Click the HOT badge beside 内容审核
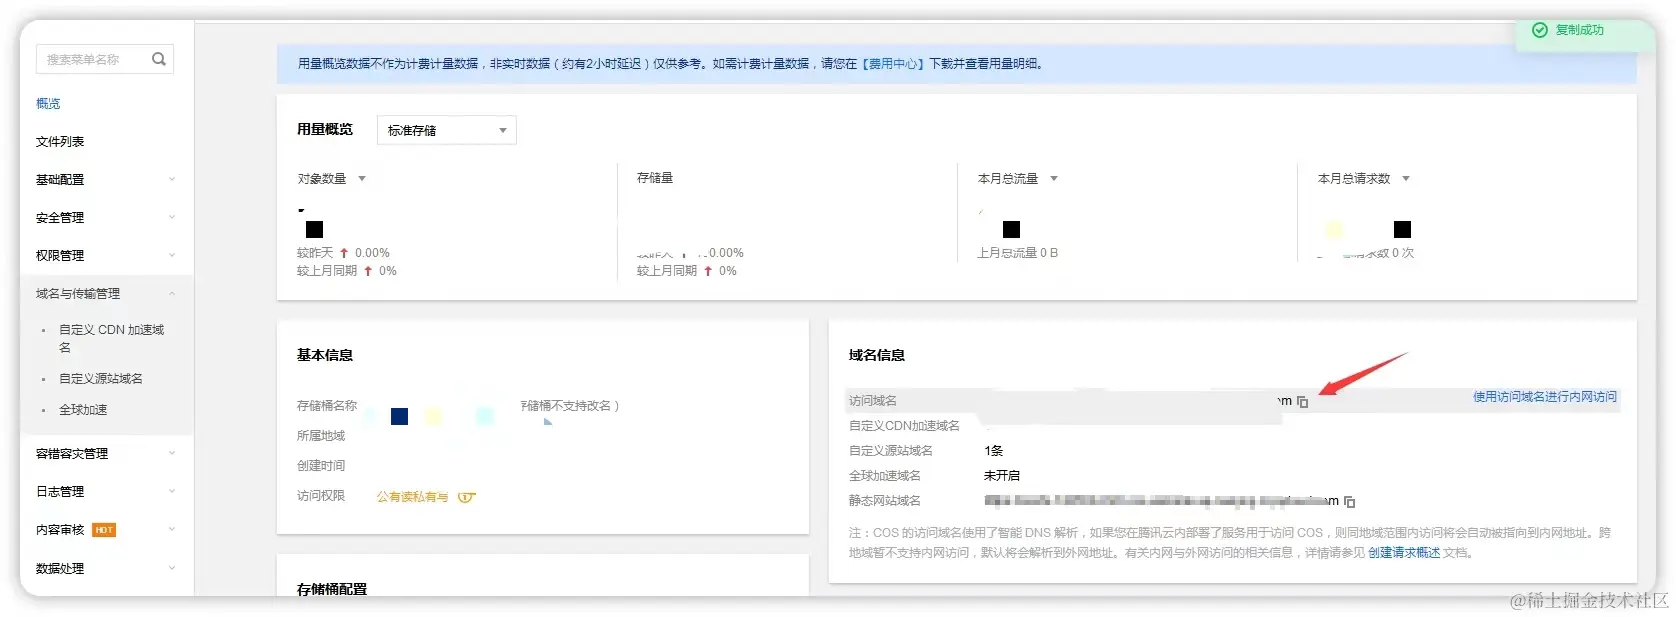This screenshot has height=617, width=1676. 104,530
